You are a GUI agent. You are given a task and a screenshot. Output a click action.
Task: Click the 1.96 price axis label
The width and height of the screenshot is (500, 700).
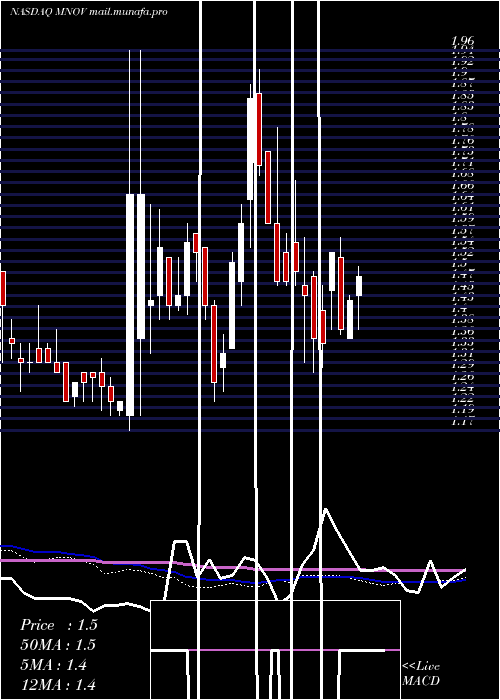click(462, 42)
